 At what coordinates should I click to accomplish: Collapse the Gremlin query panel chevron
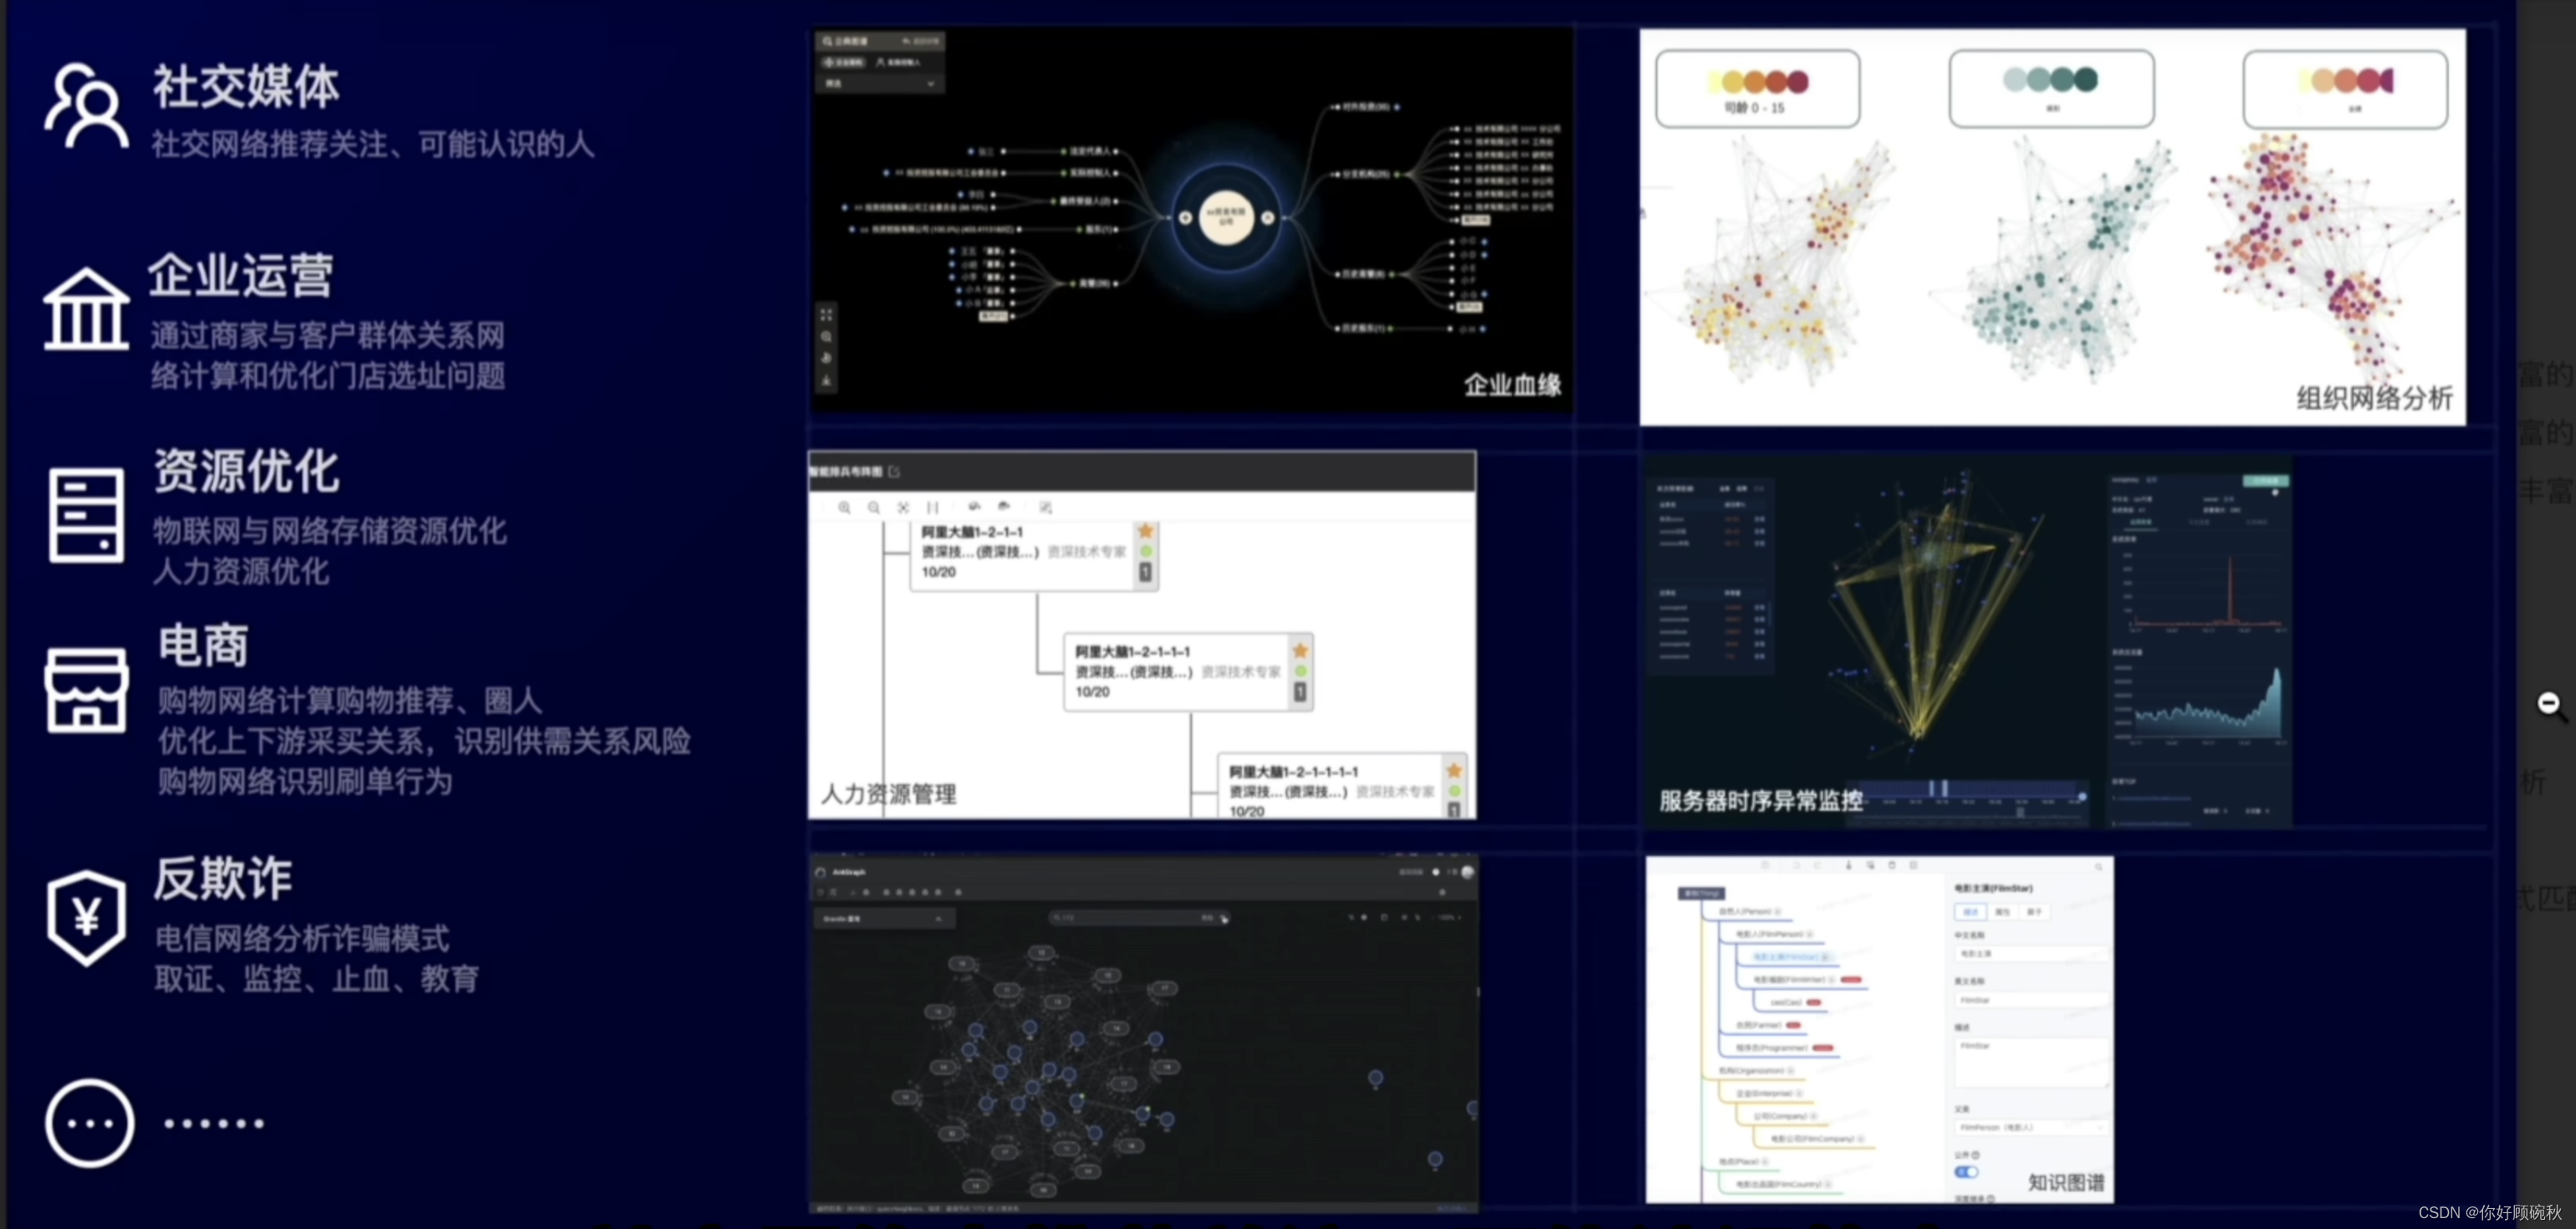(x=938, y=919)
